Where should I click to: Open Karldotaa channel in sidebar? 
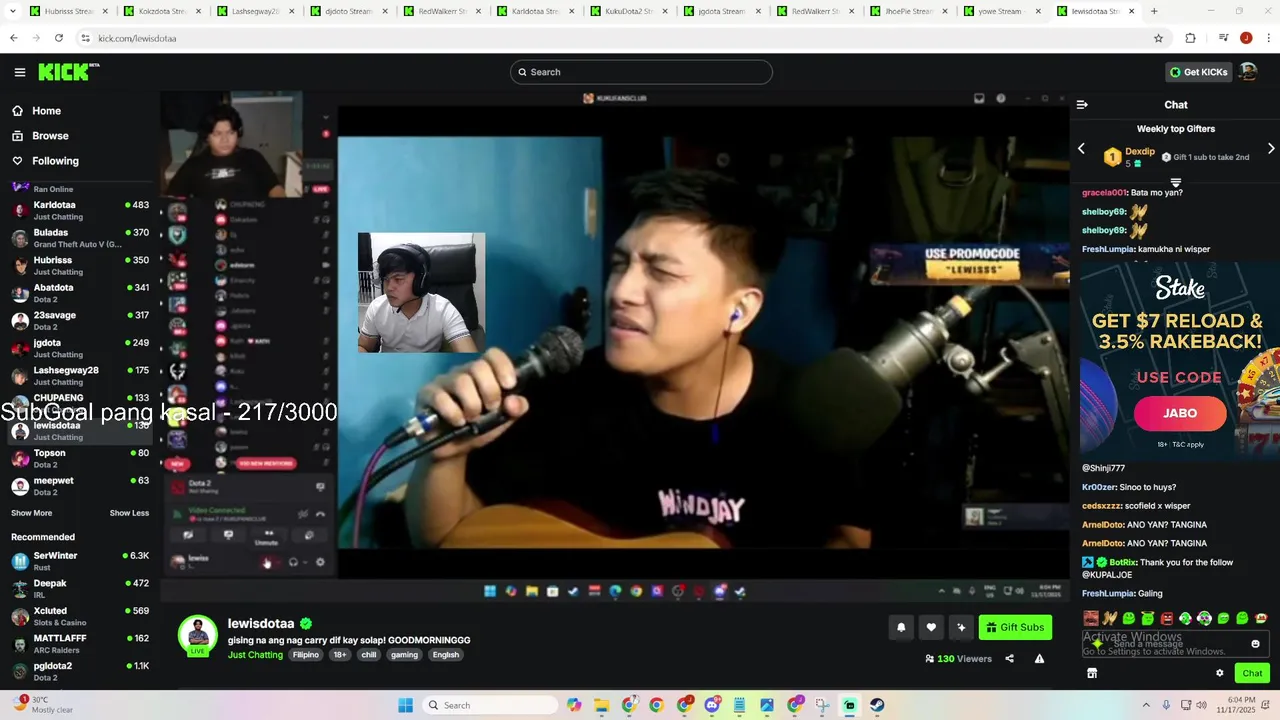pyautogui.click(x=80, y=210)
